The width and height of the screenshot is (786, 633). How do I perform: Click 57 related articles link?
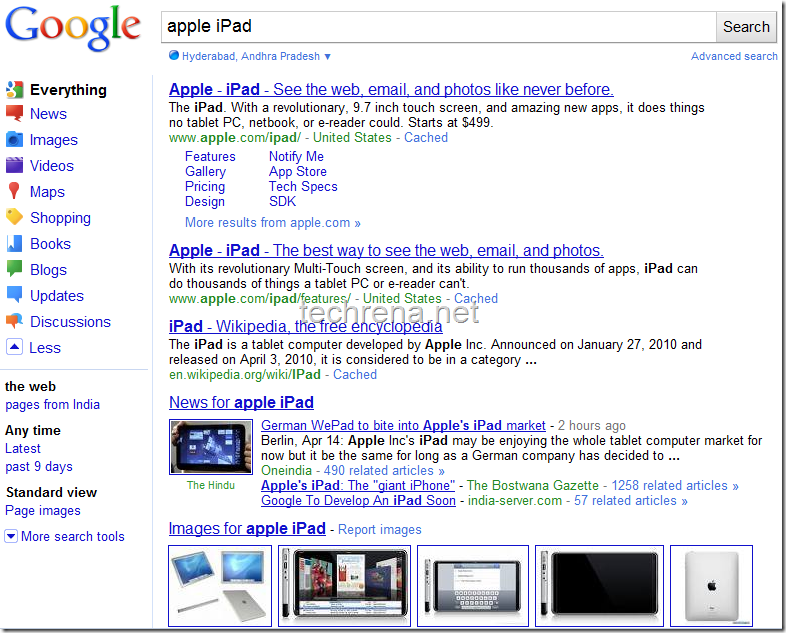click(x=631, y=501)
